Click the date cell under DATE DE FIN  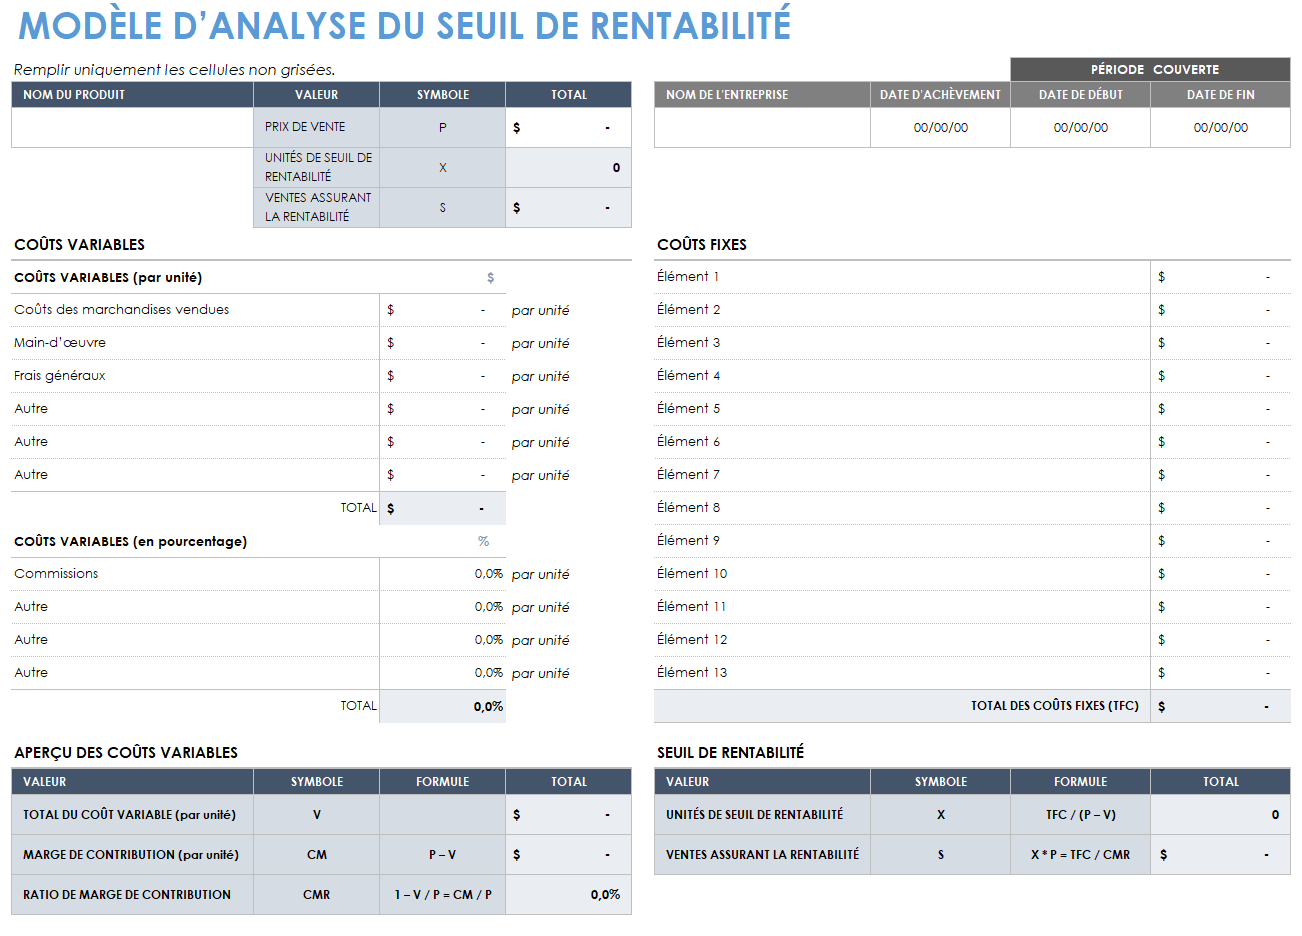1220,128
